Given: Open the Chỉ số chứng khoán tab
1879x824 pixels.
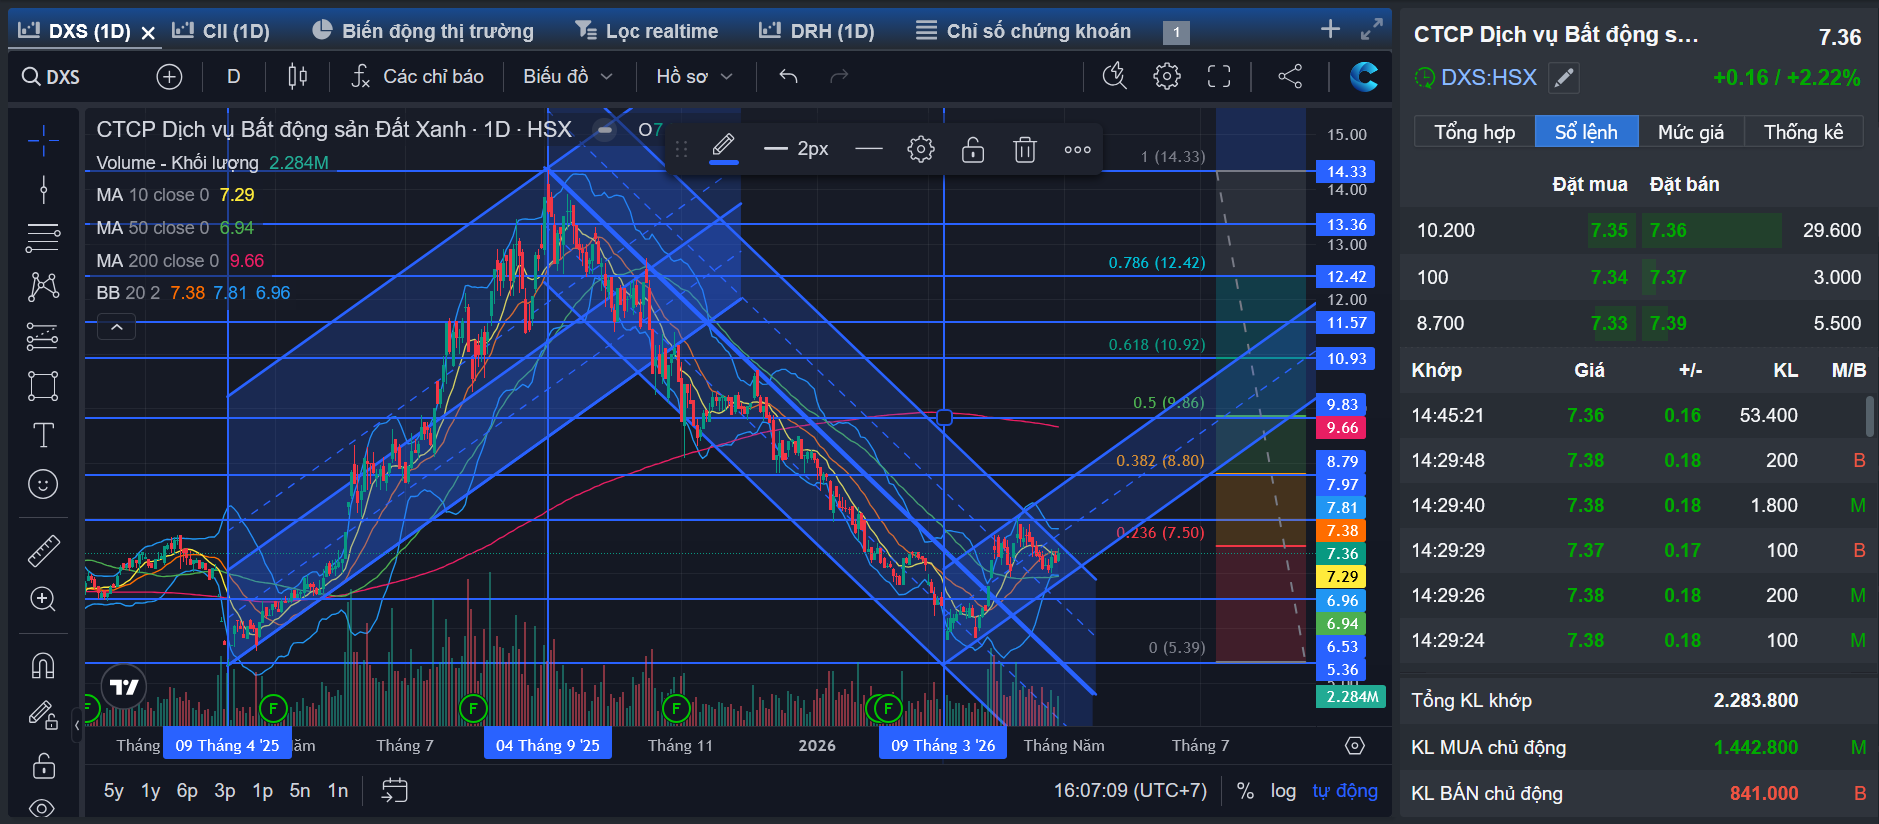Looking at the screenshot, I should click(1024, 31).
